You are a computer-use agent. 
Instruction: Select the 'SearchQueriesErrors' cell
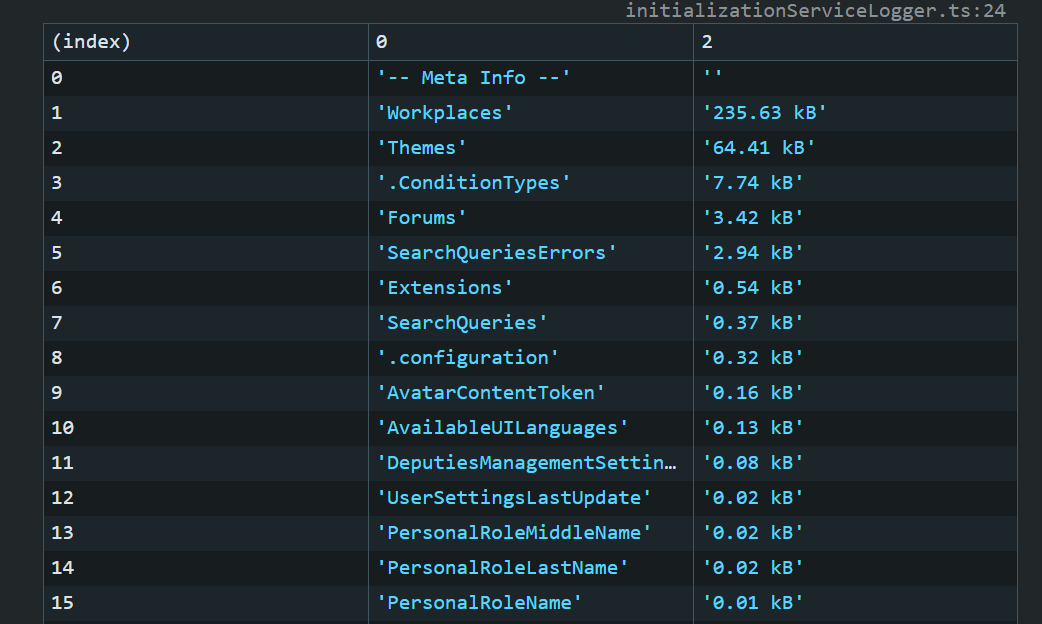tap(496, 253)
